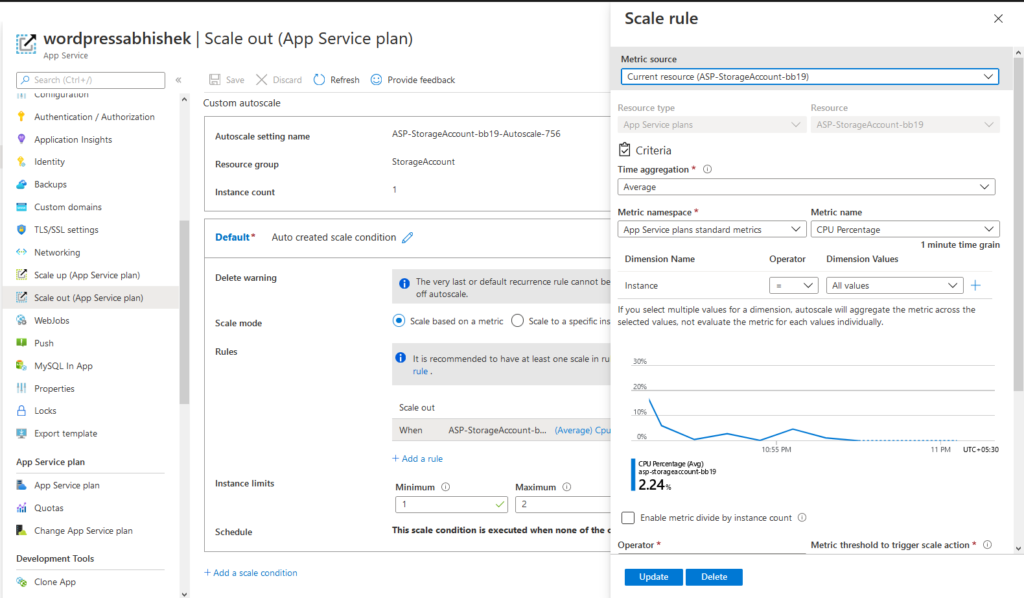Click the Custom domains icon
Viewport: 1024px width, 598px height.
click(x=22, y=207)
